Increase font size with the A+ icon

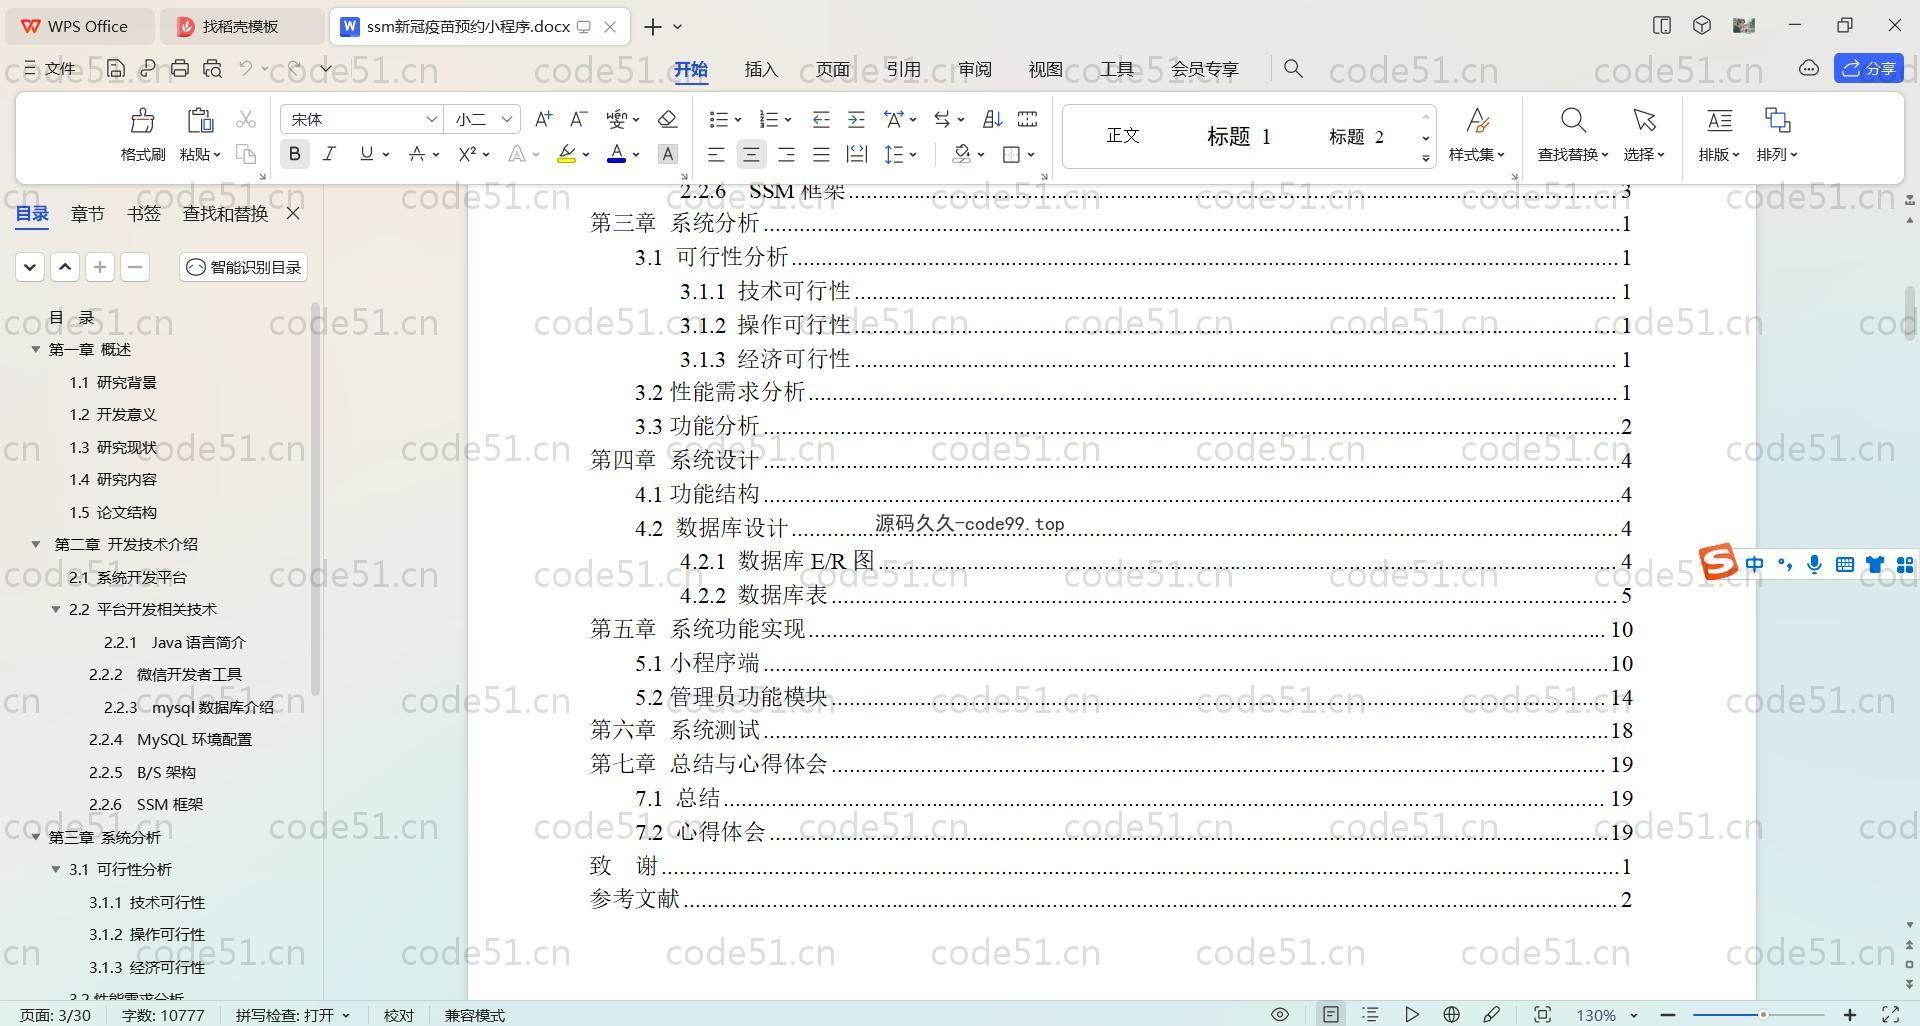[x=543, y=119]
